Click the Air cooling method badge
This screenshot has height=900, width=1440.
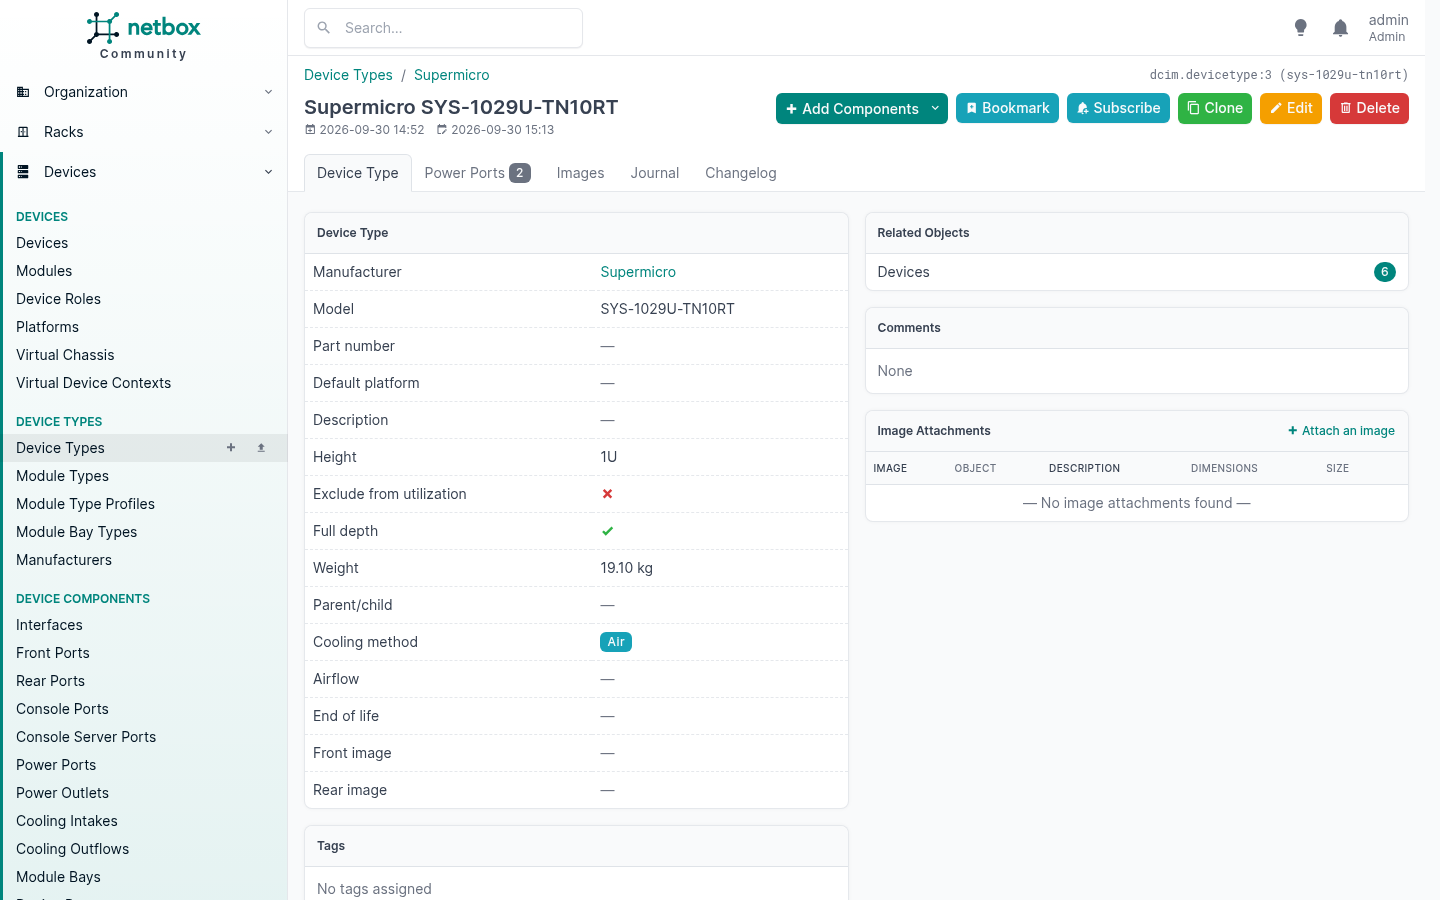click(x=616, y=642)
